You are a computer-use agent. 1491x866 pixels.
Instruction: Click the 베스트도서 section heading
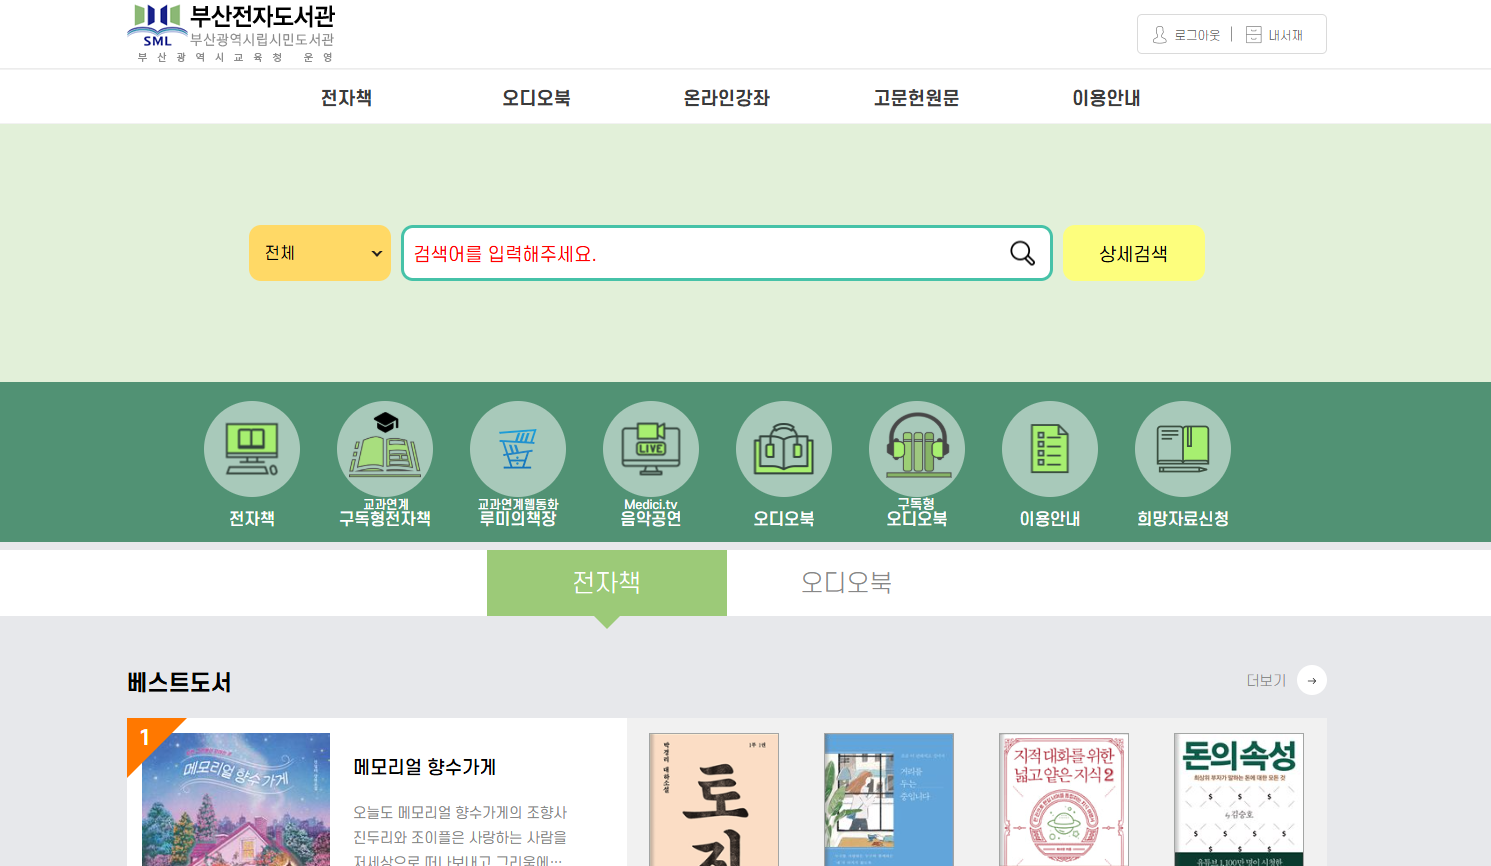click(x=179, y=682)
